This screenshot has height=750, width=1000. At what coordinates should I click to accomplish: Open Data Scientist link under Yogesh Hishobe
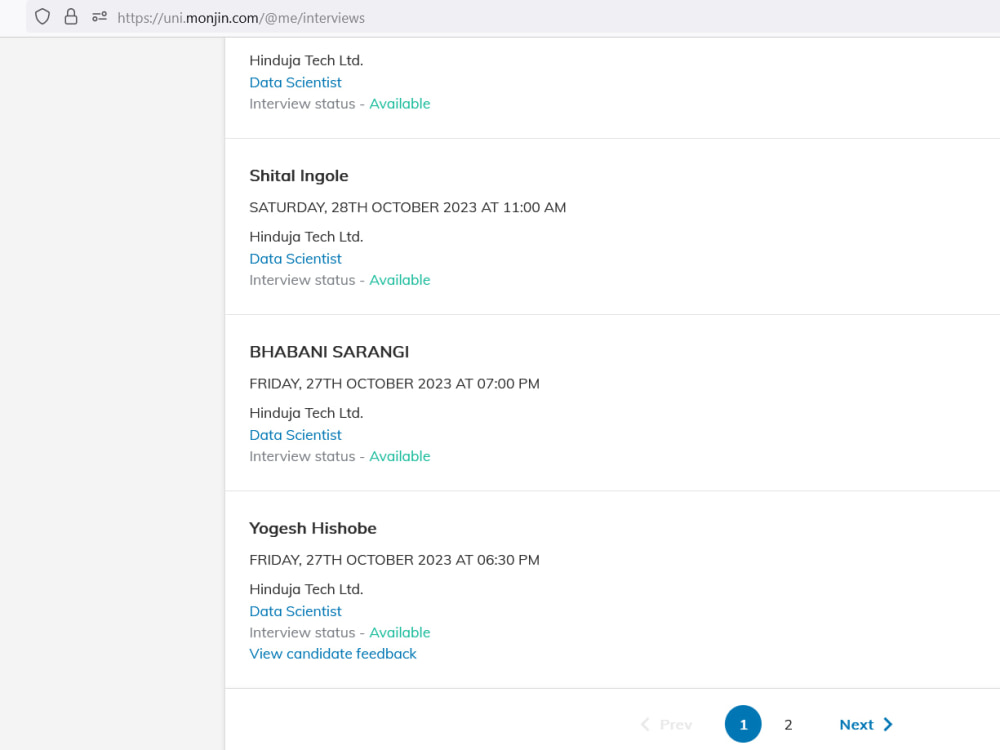coord(295,611)
